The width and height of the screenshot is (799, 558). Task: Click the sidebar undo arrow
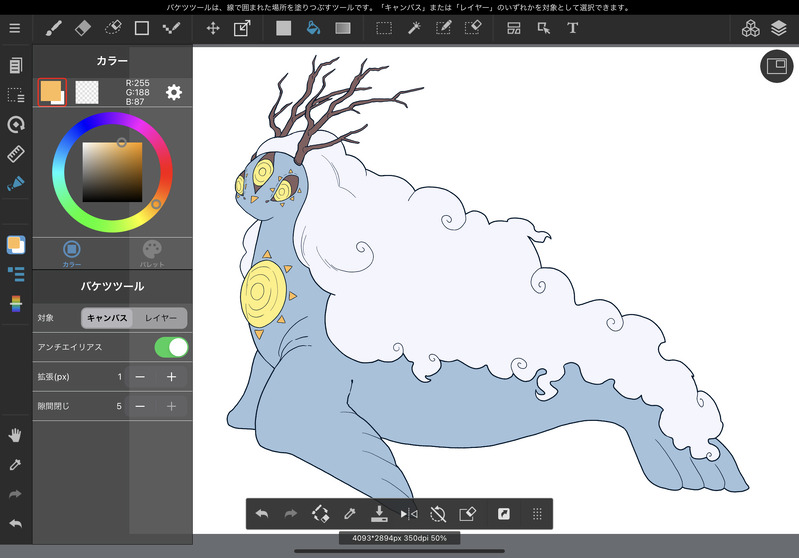coord(15,523)
